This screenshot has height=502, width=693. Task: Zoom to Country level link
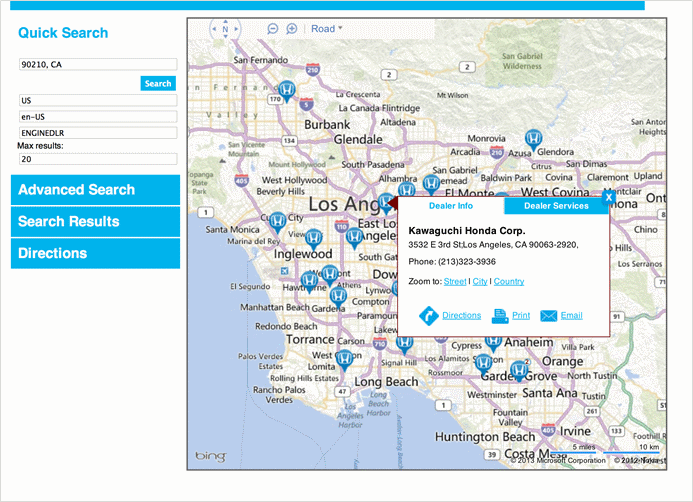coord(509,282)
